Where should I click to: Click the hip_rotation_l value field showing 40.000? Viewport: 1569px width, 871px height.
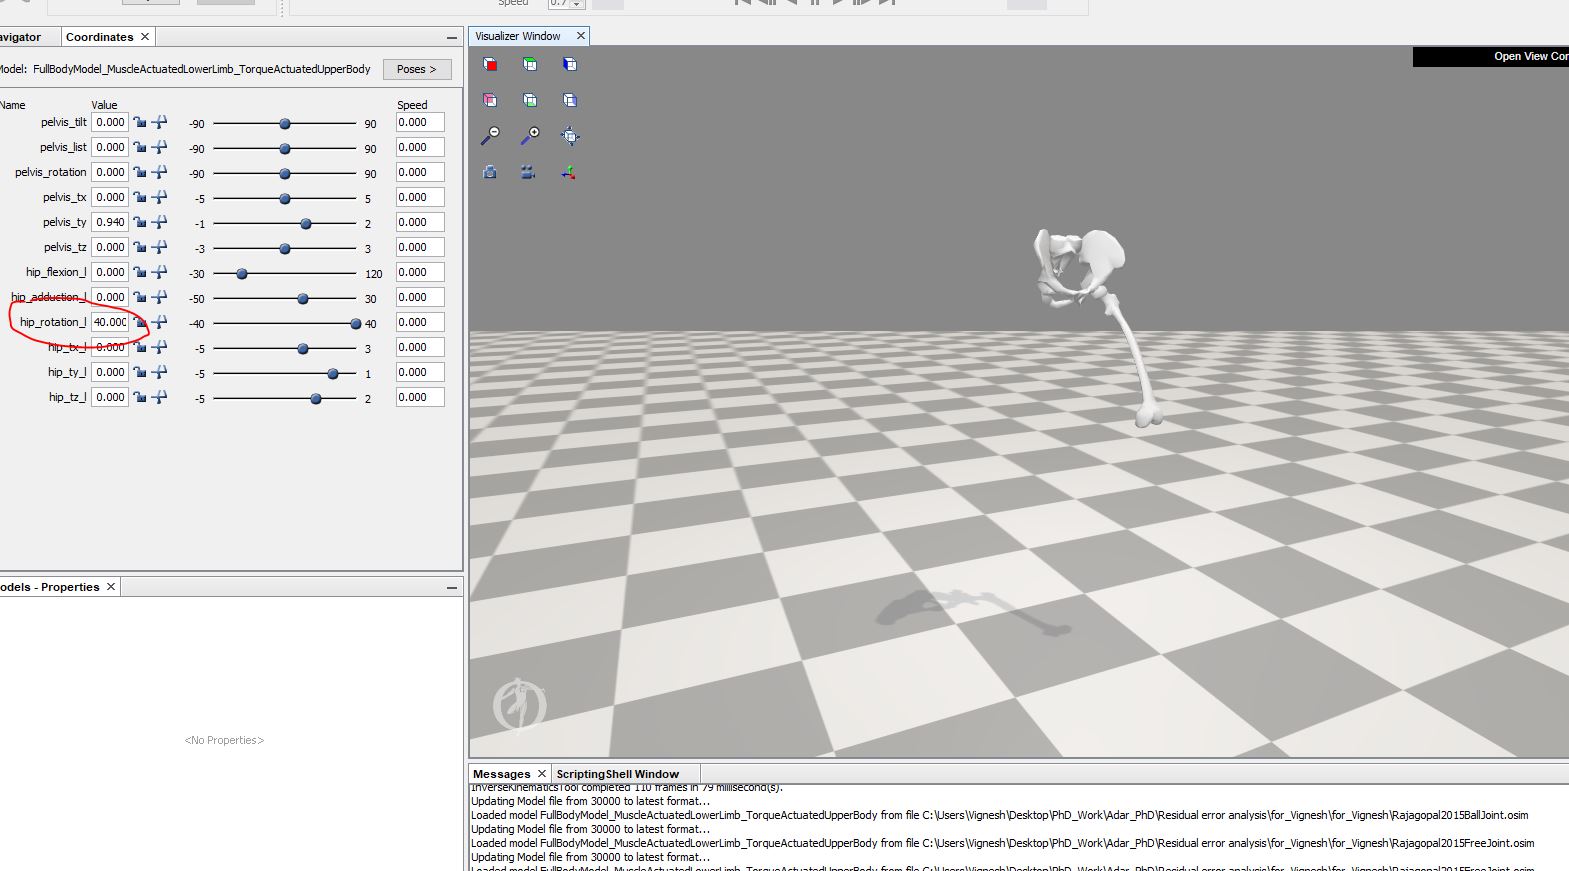point(110,322)
